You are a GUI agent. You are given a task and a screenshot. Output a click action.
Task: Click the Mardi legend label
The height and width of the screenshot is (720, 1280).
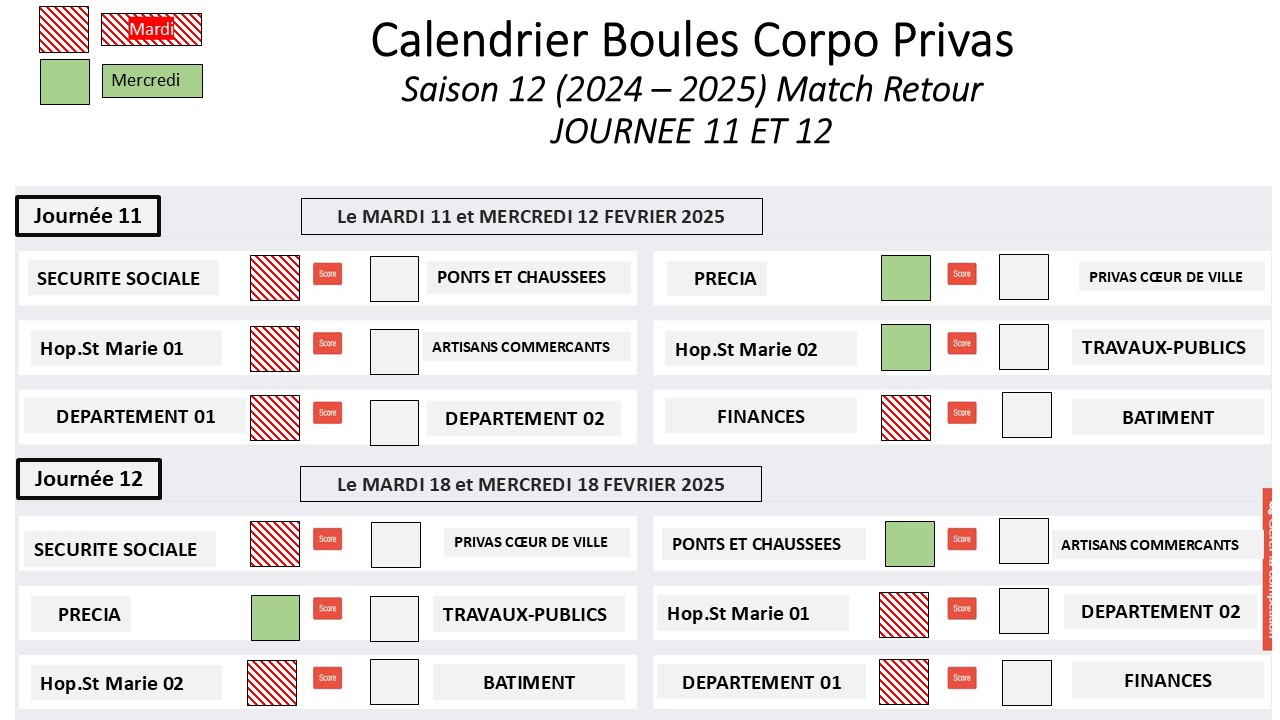152,30
